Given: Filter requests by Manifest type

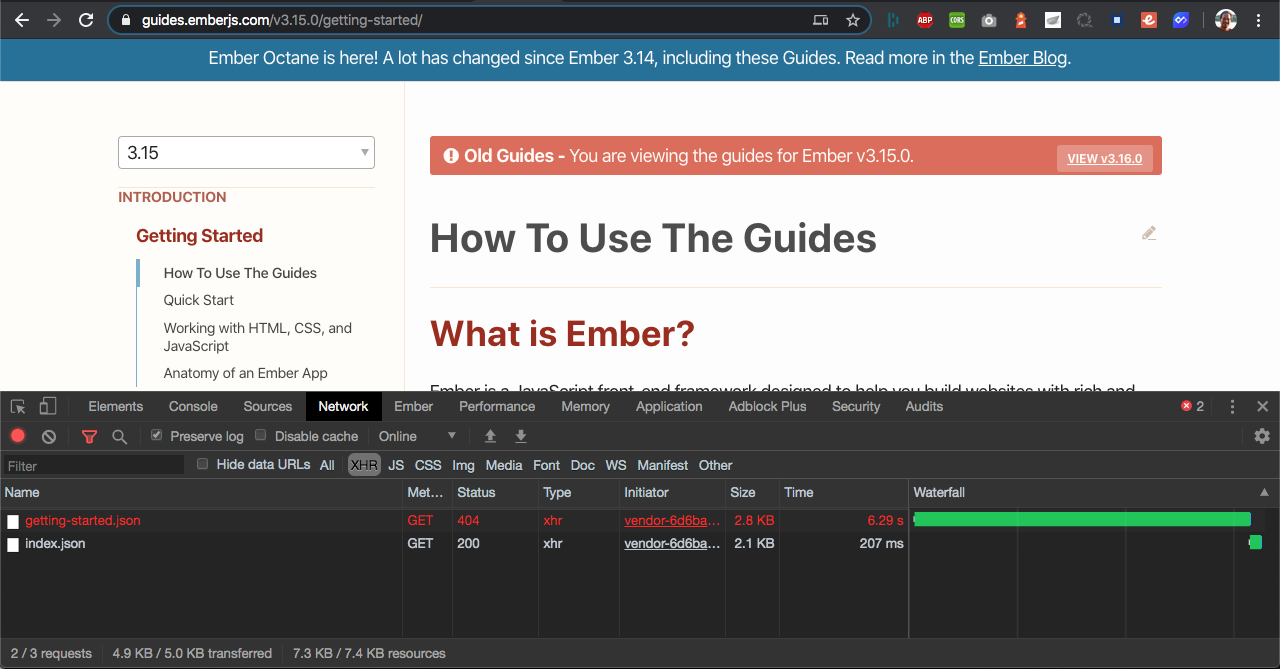Looking at the screenshot, I should click(x=662, y=465).
